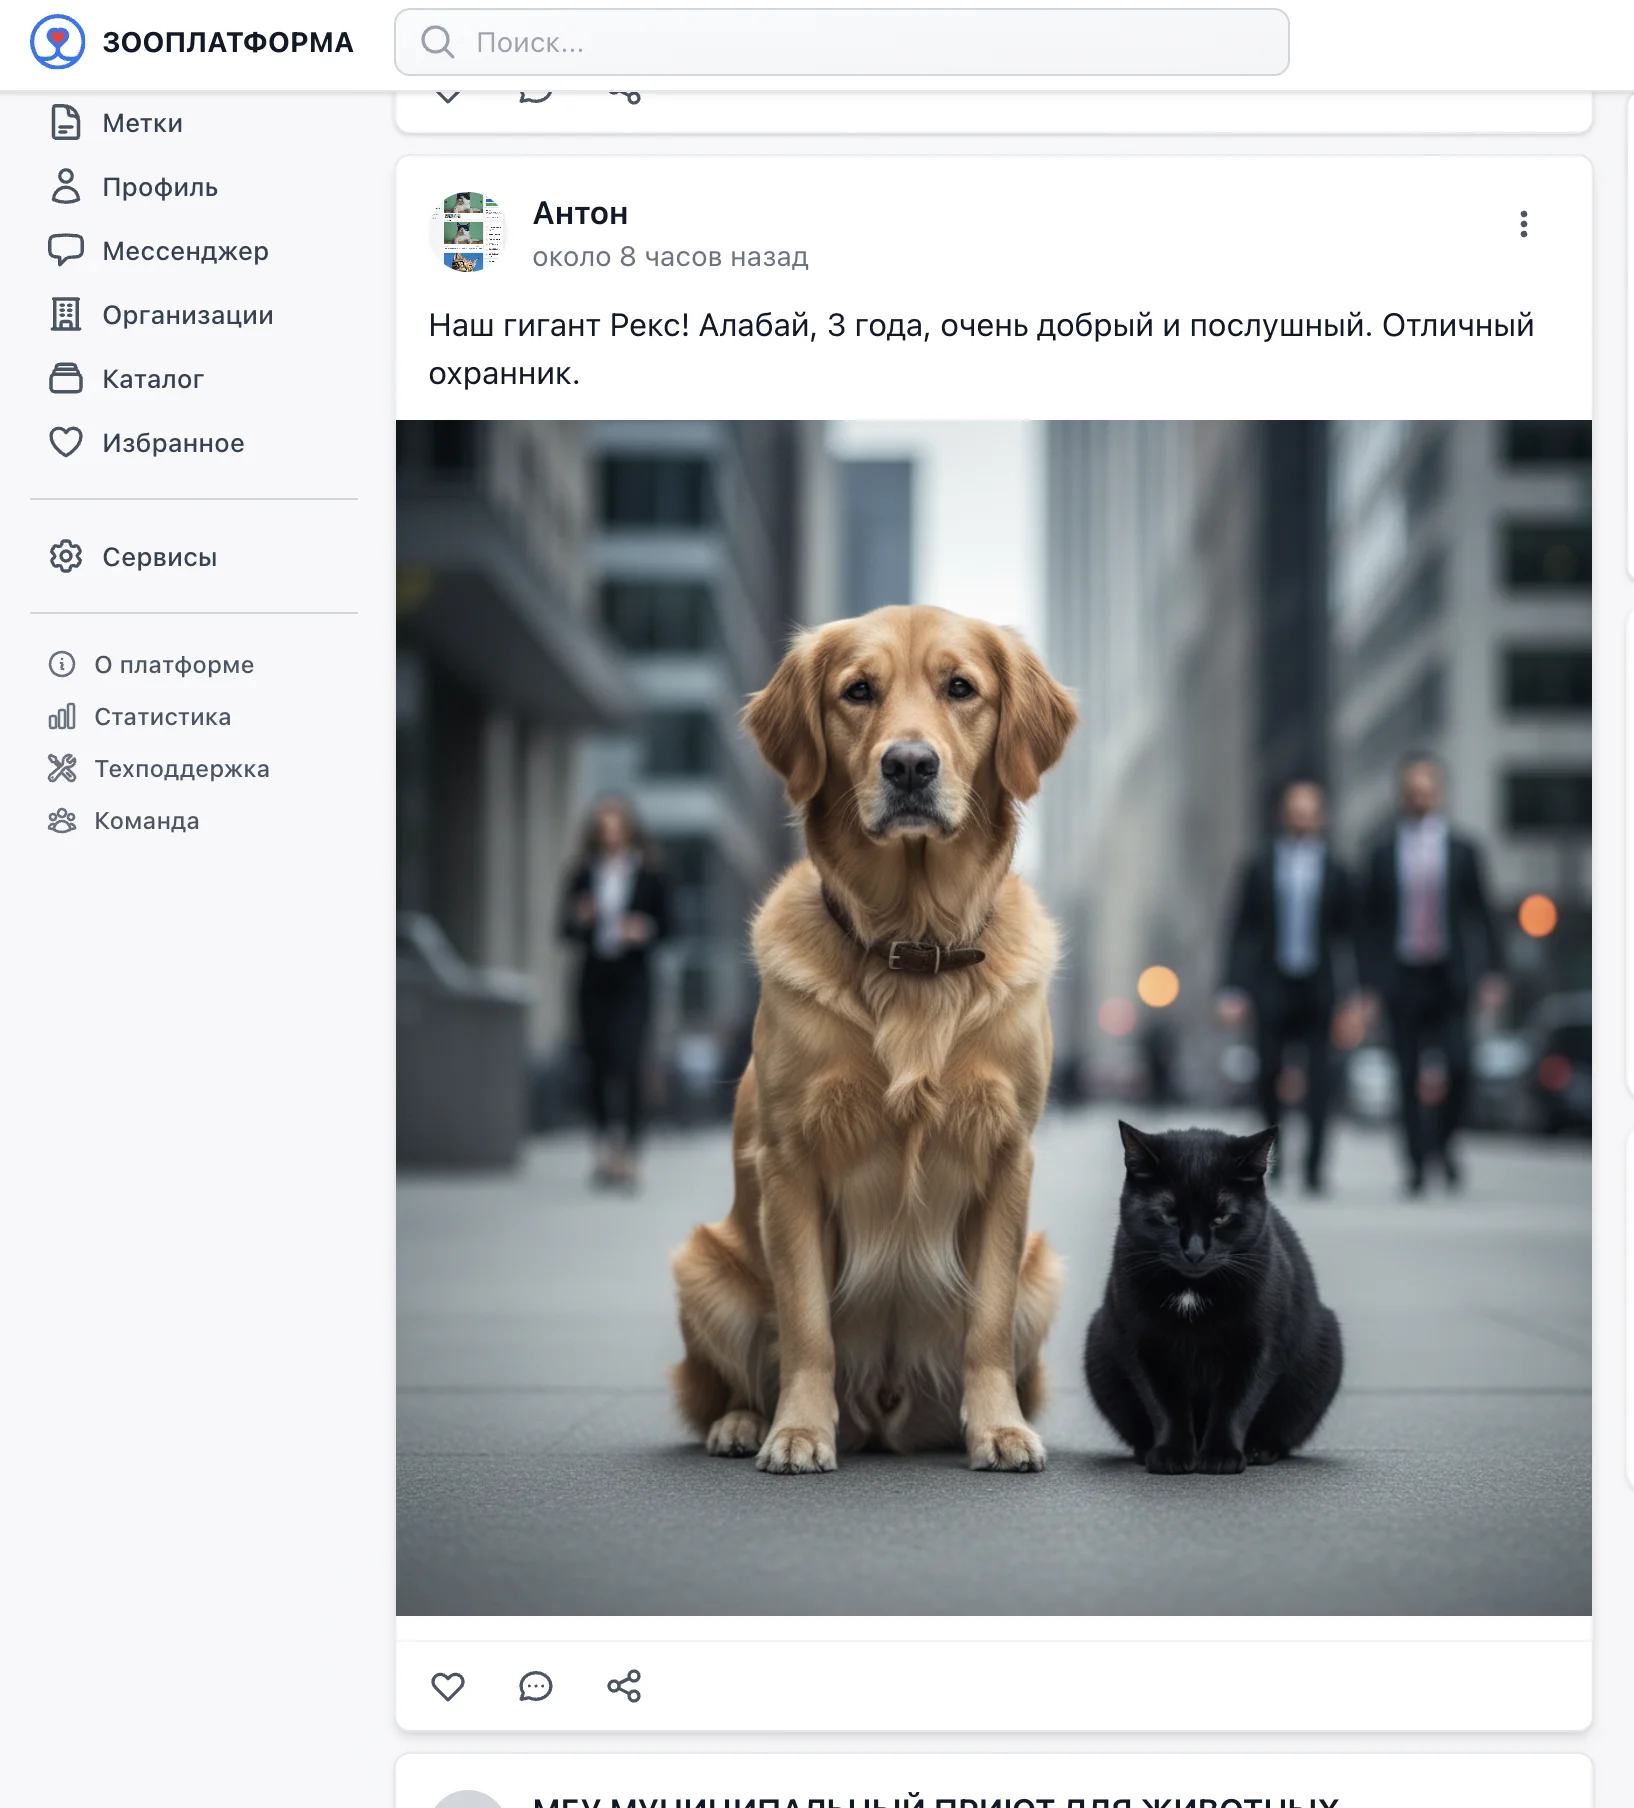Select the Организации building icon
This screenshot has height=1808, width=1634.
(x=66, y=315)
